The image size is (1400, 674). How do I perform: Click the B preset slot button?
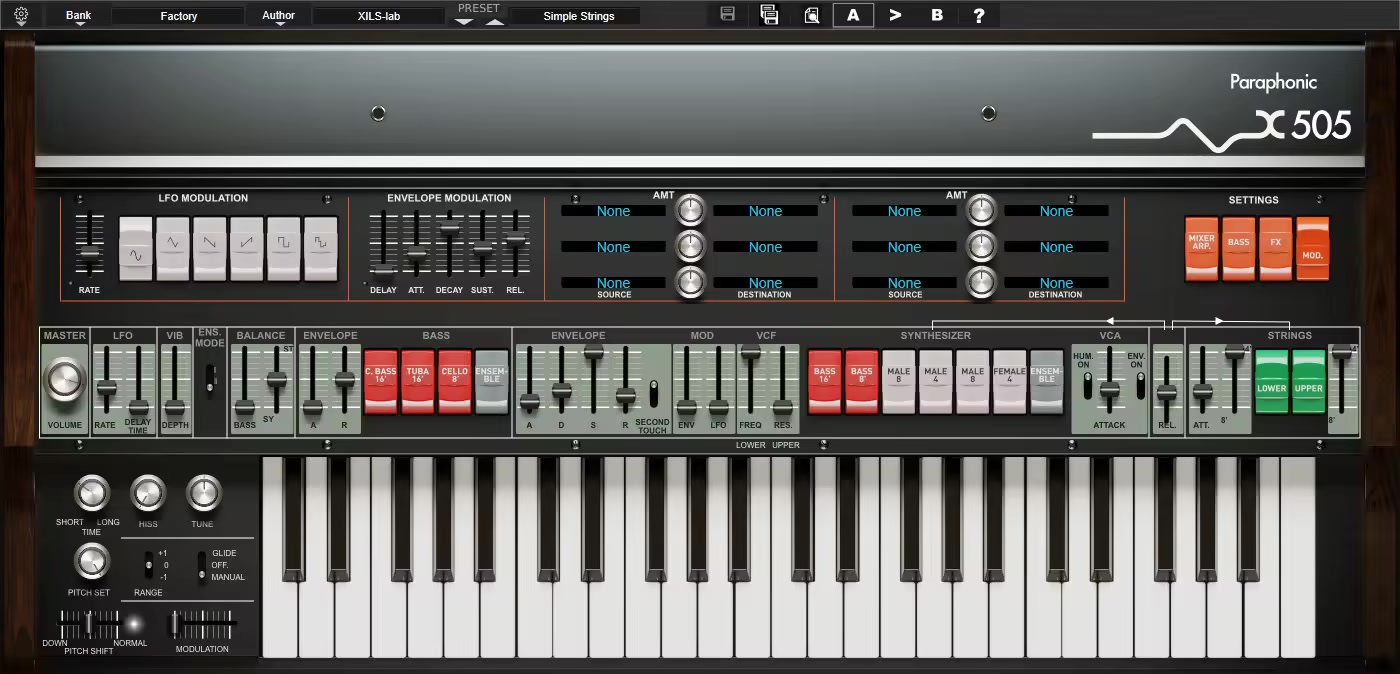coord(937,15)
